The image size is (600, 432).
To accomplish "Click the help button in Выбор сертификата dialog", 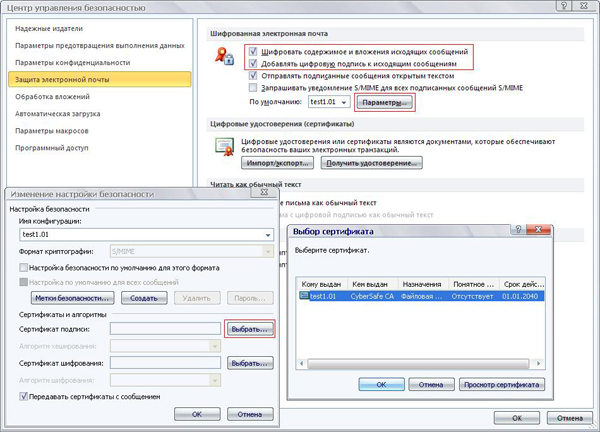I will point(518,229).
